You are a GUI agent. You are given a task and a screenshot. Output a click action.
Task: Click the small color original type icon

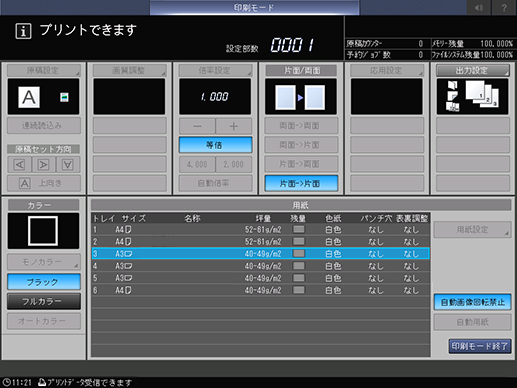pyautogui.click(x=64, y=97)
